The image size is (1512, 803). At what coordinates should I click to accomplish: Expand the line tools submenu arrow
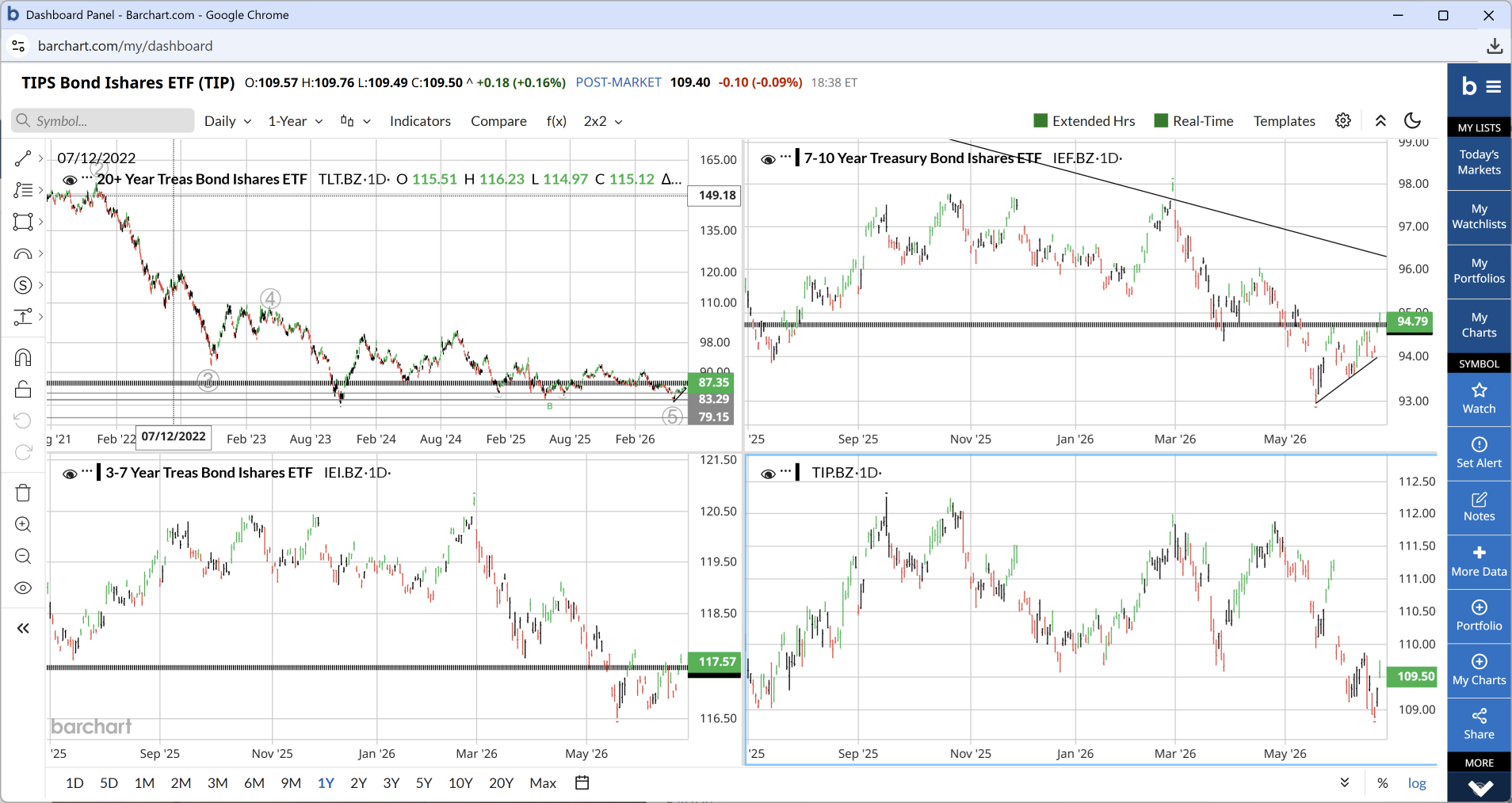pyautogui.click(x=39, y=158)
